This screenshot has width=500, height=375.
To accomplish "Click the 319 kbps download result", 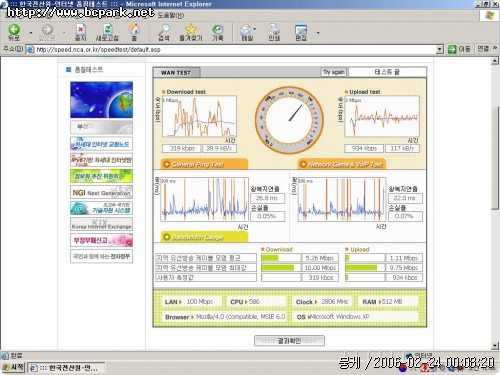I will [x=181, y=148].
